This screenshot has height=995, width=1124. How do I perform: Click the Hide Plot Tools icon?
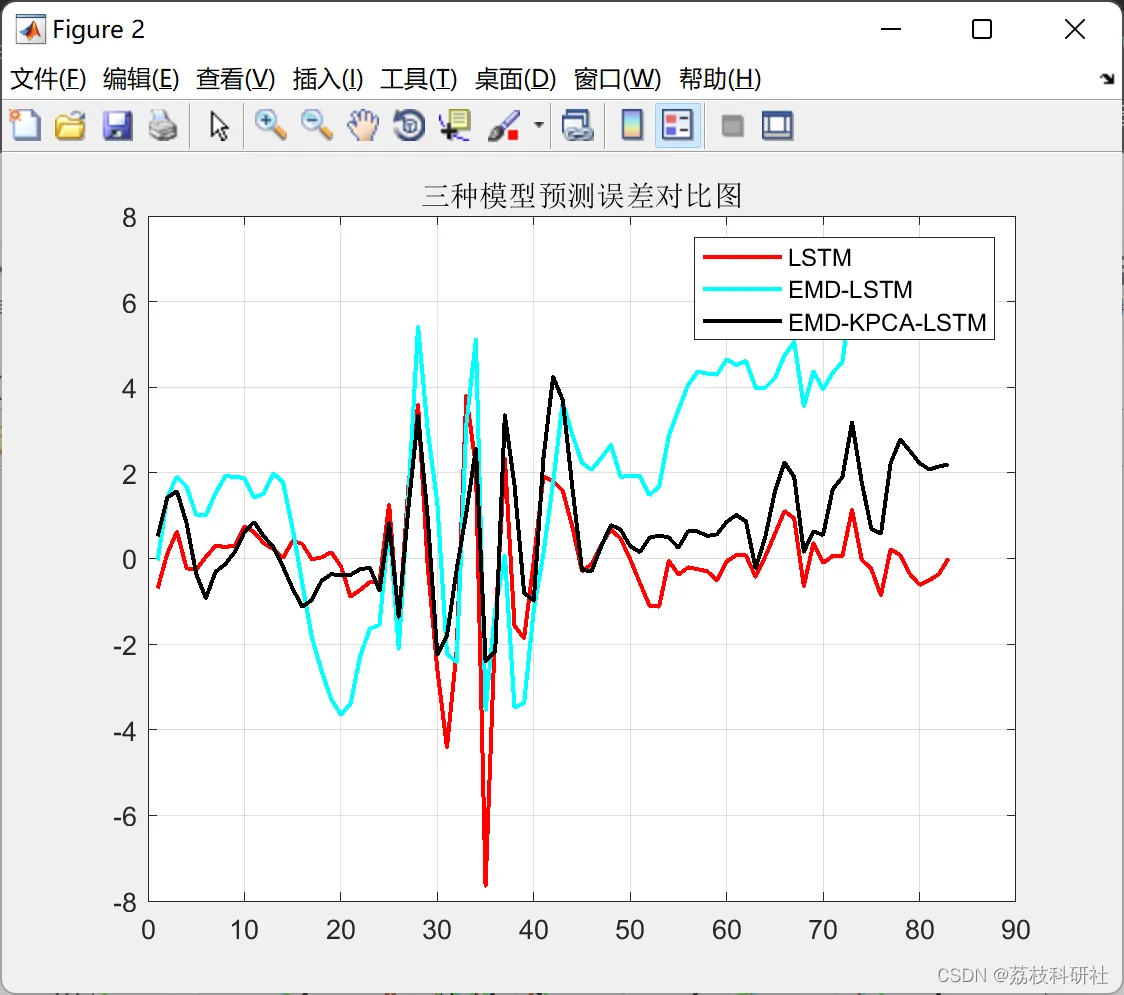[732, 127]
